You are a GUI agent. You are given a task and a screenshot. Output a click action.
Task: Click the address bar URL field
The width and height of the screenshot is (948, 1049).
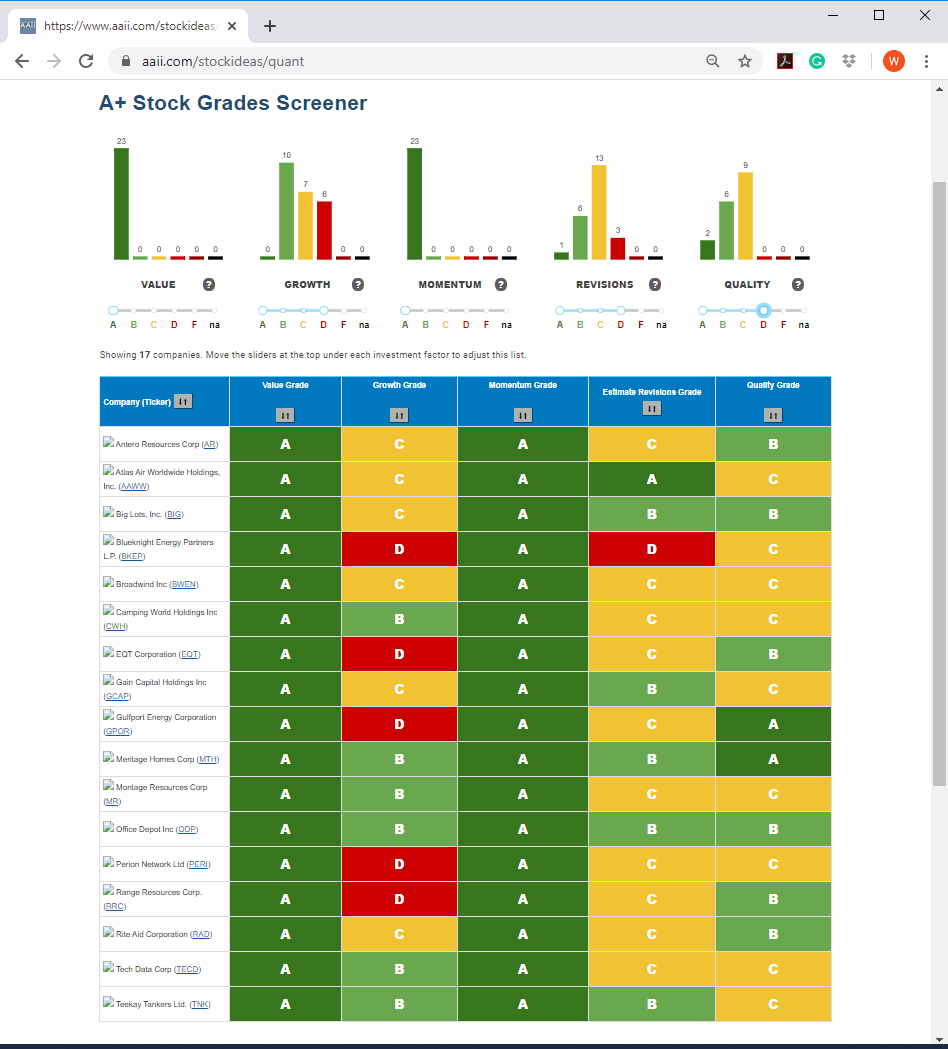pos(401,62)
